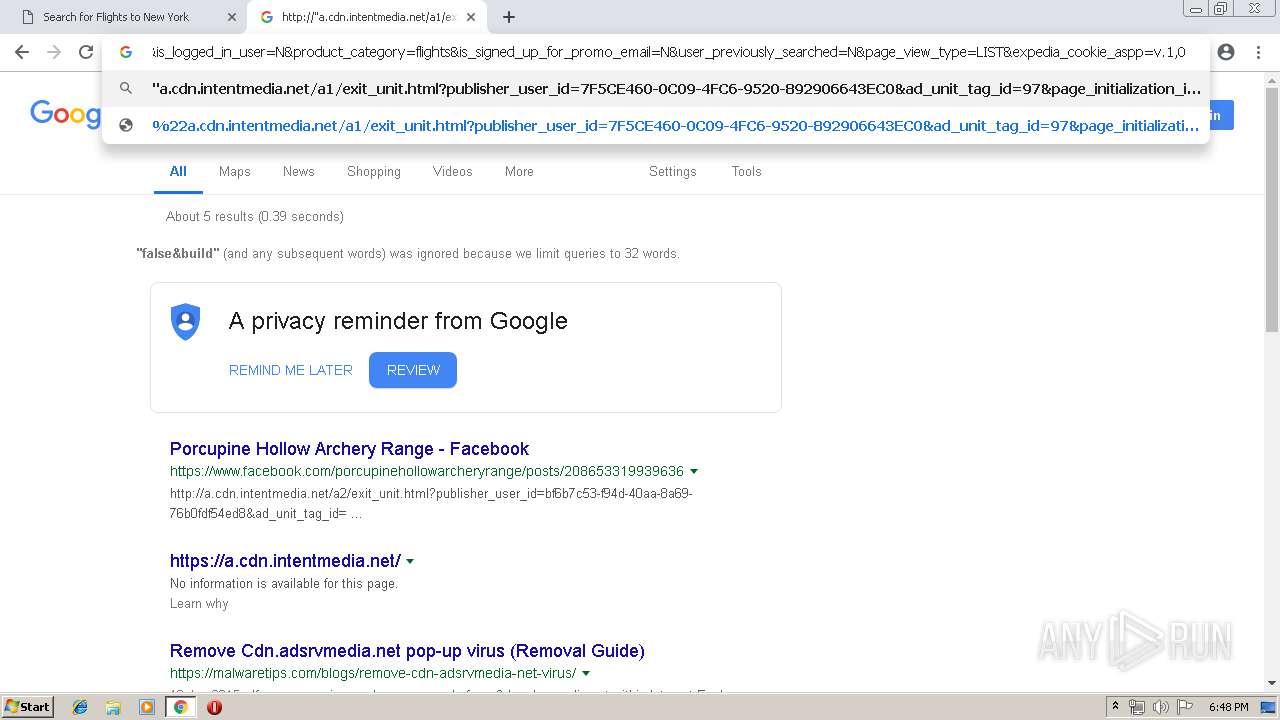Open File Explorer from taskbar

pyautogui.click(x=113, y=707)
